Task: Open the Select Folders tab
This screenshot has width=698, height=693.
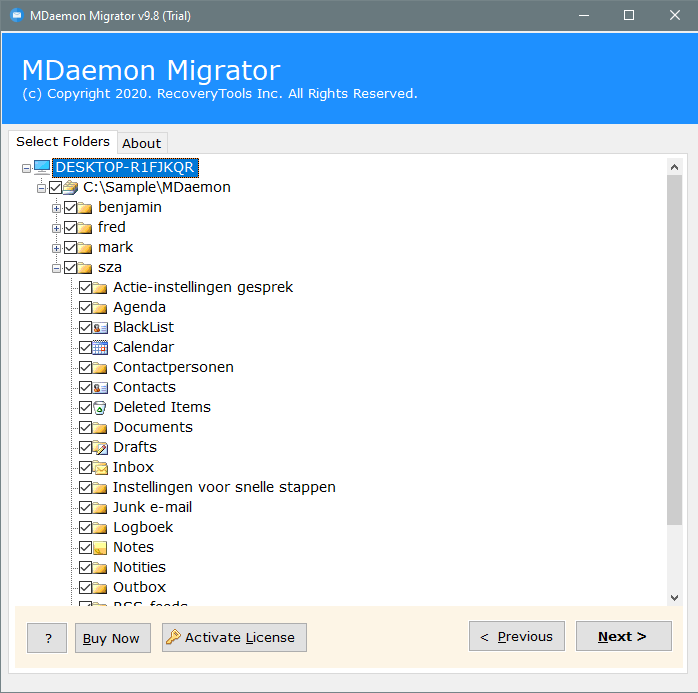Action: [x=63, y=142]
